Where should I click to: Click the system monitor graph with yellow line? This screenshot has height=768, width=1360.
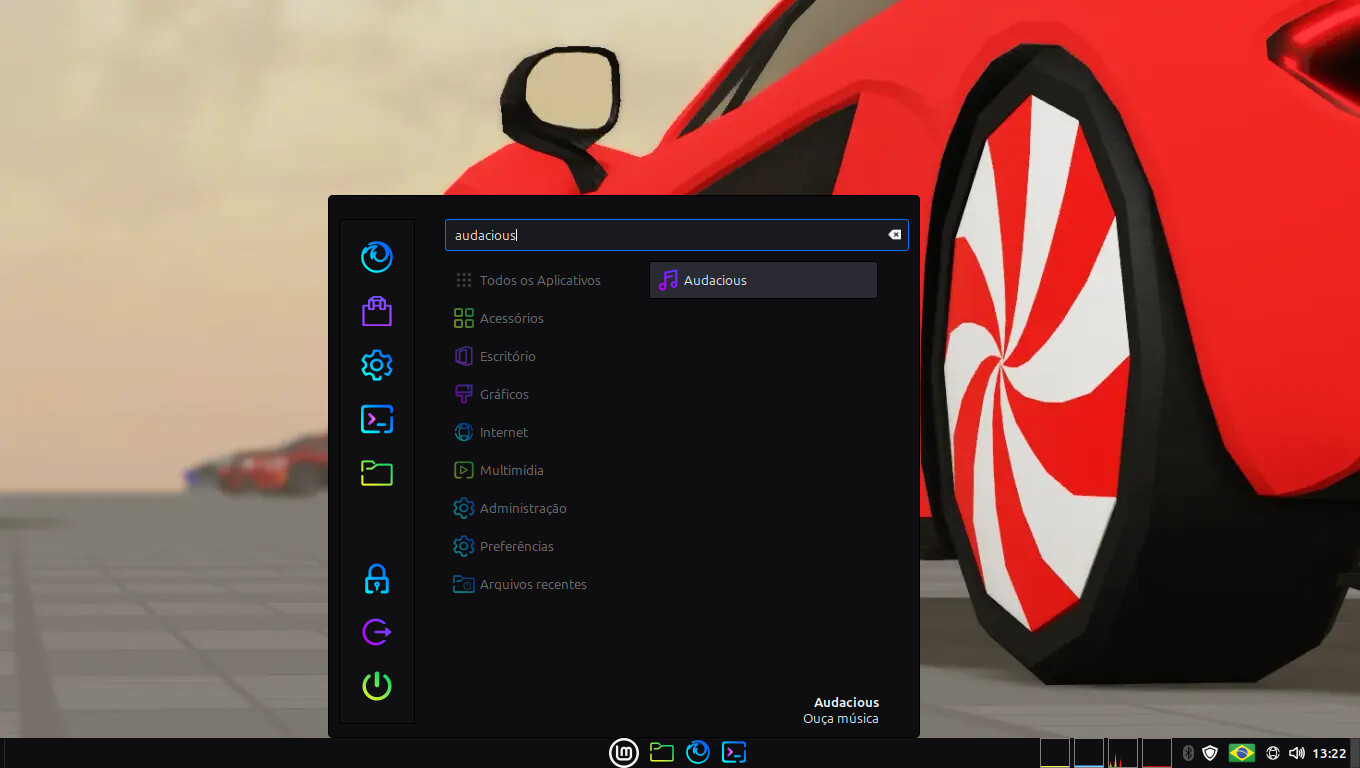1054,753
